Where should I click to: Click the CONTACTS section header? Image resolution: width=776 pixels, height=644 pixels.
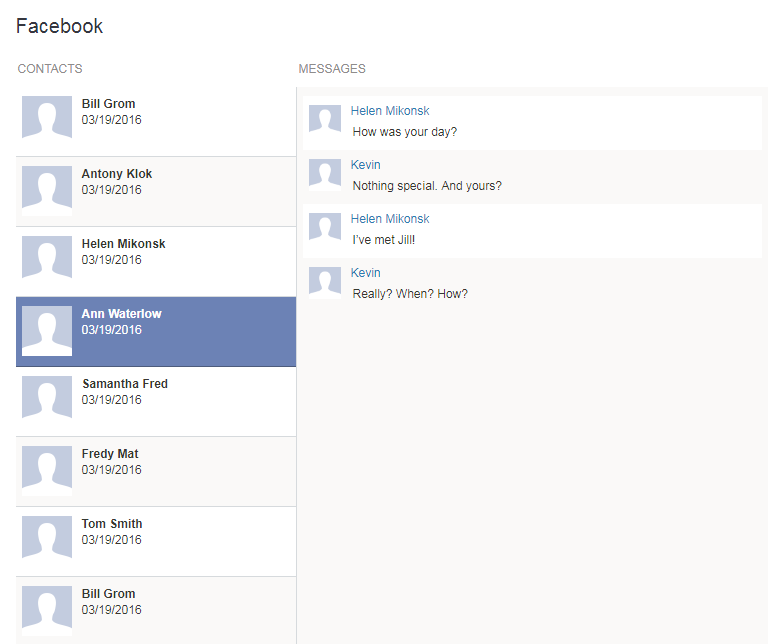click(50, 69)
